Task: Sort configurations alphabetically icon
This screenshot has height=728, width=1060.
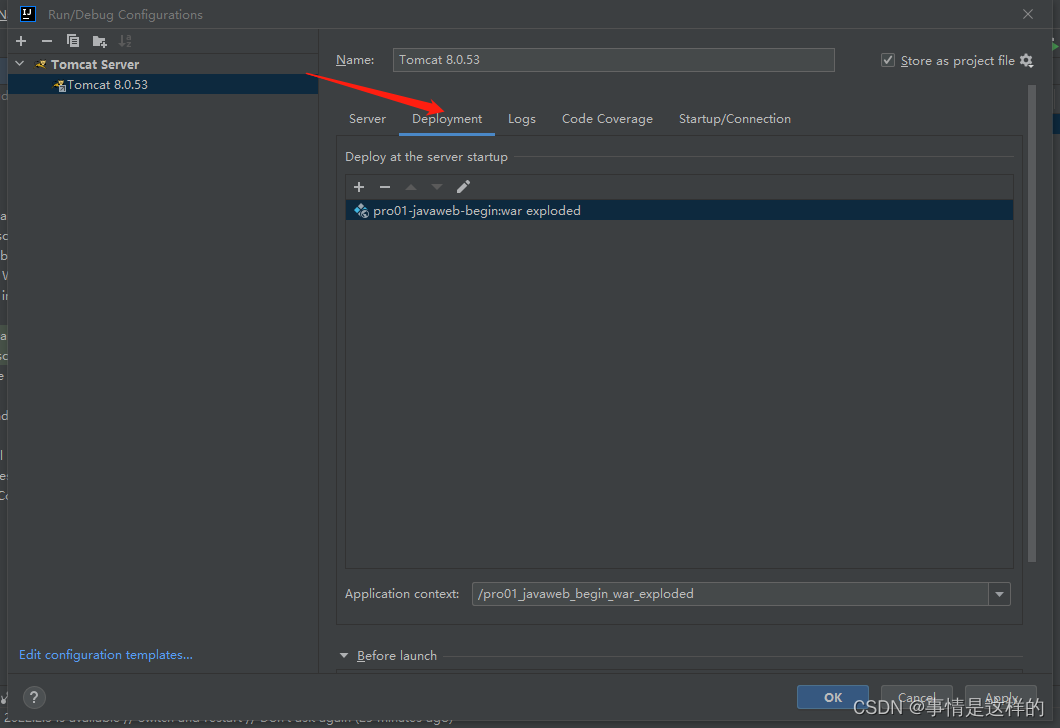Action: tap(125, 41)
